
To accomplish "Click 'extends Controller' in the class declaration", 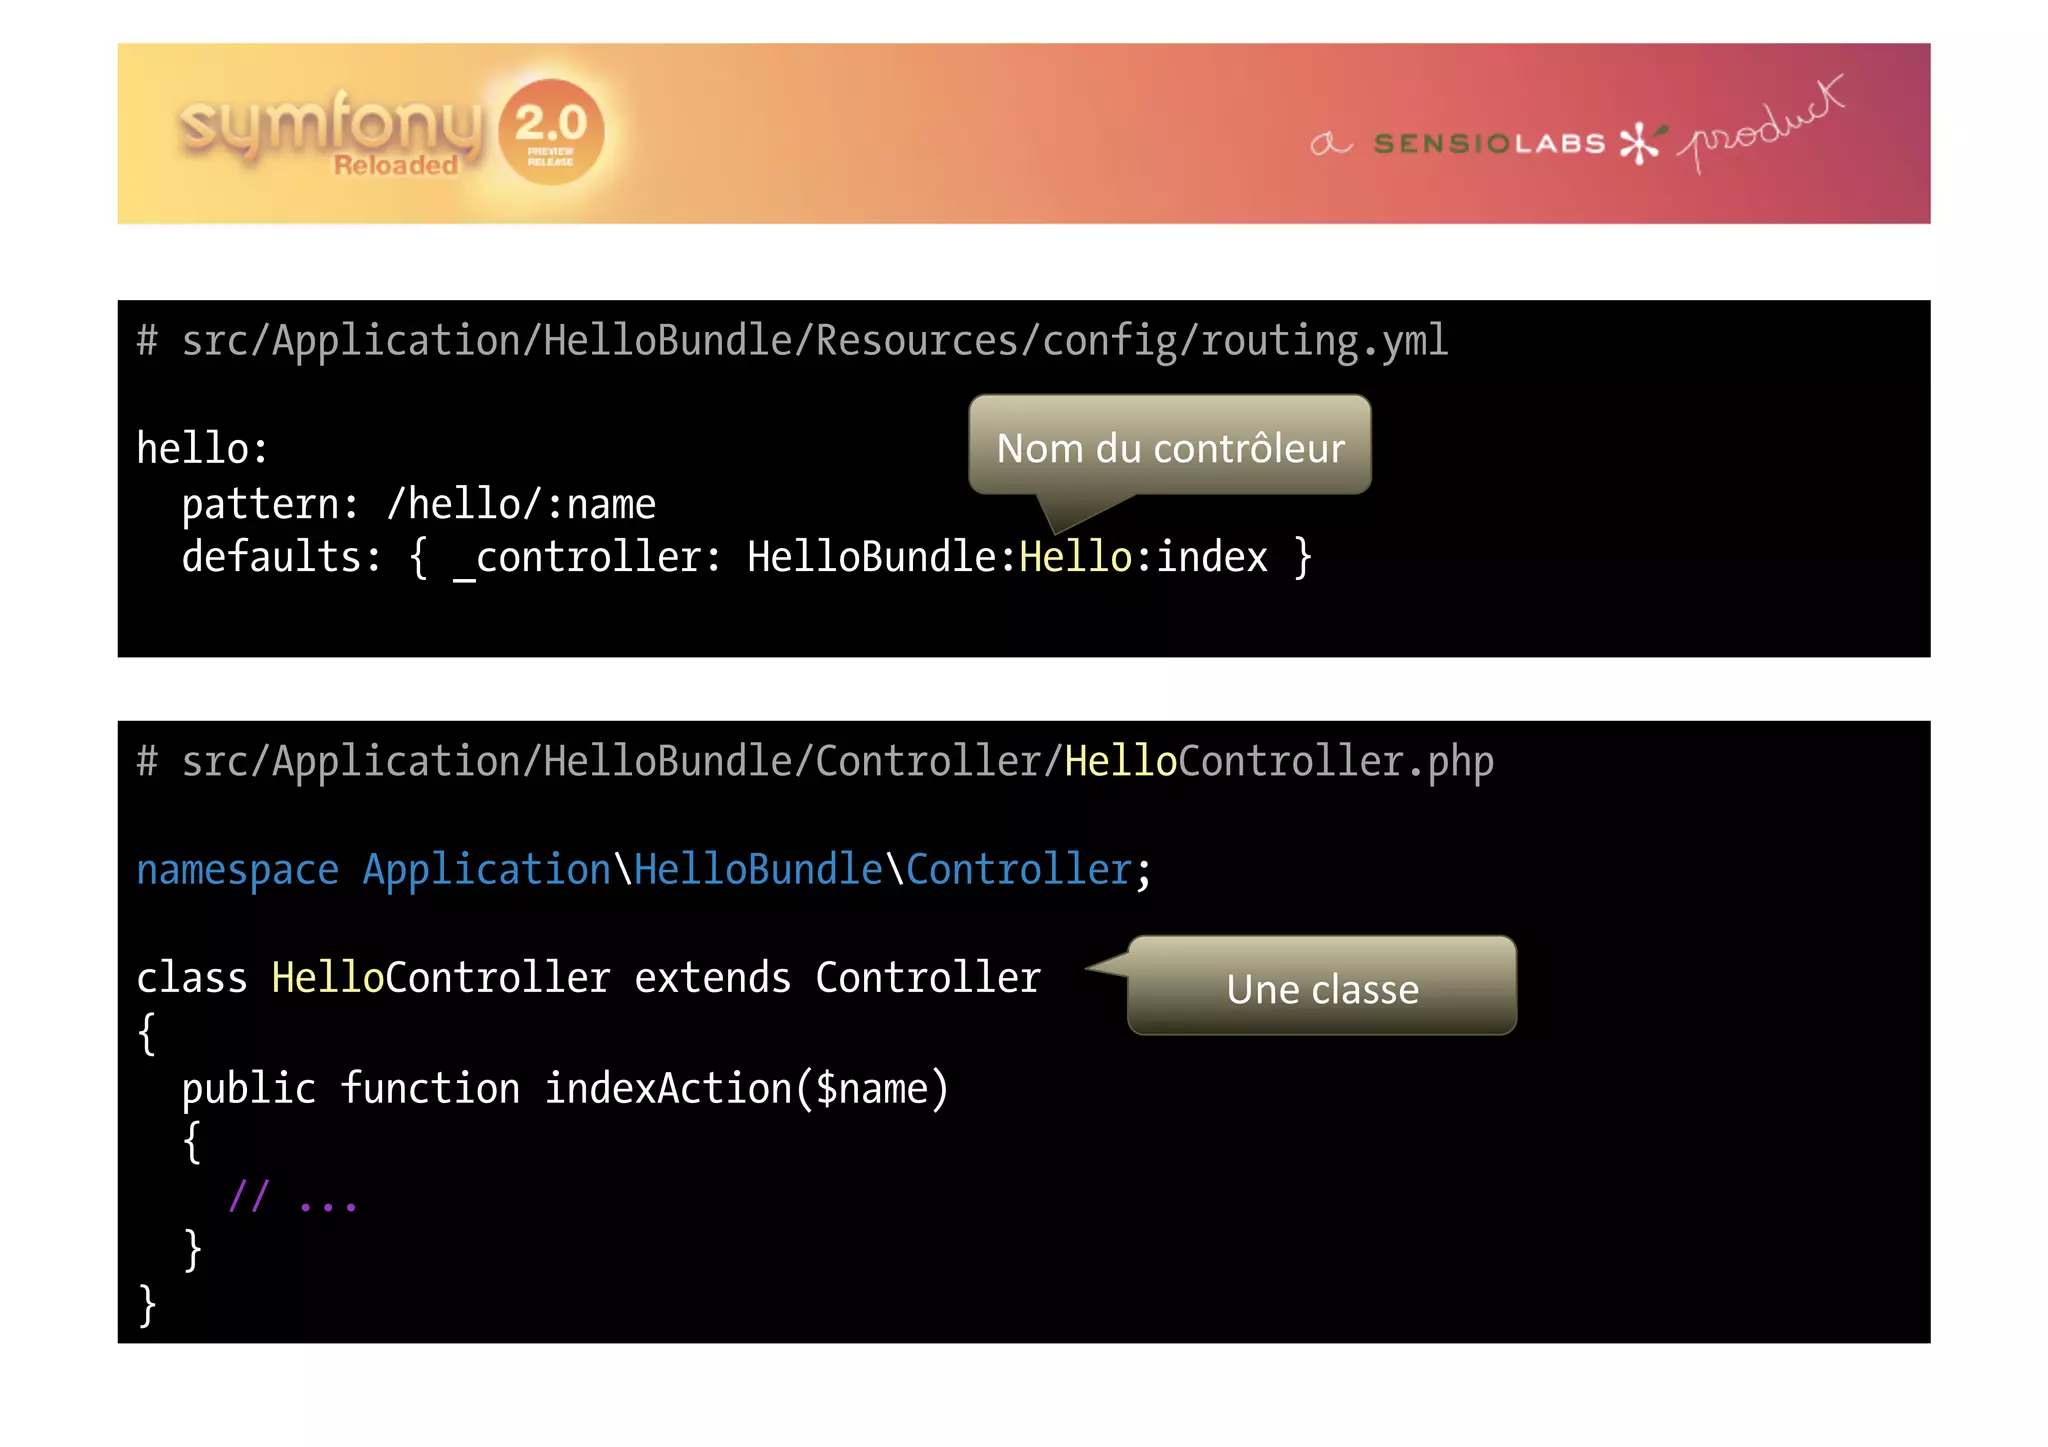I will coord(837,978).
